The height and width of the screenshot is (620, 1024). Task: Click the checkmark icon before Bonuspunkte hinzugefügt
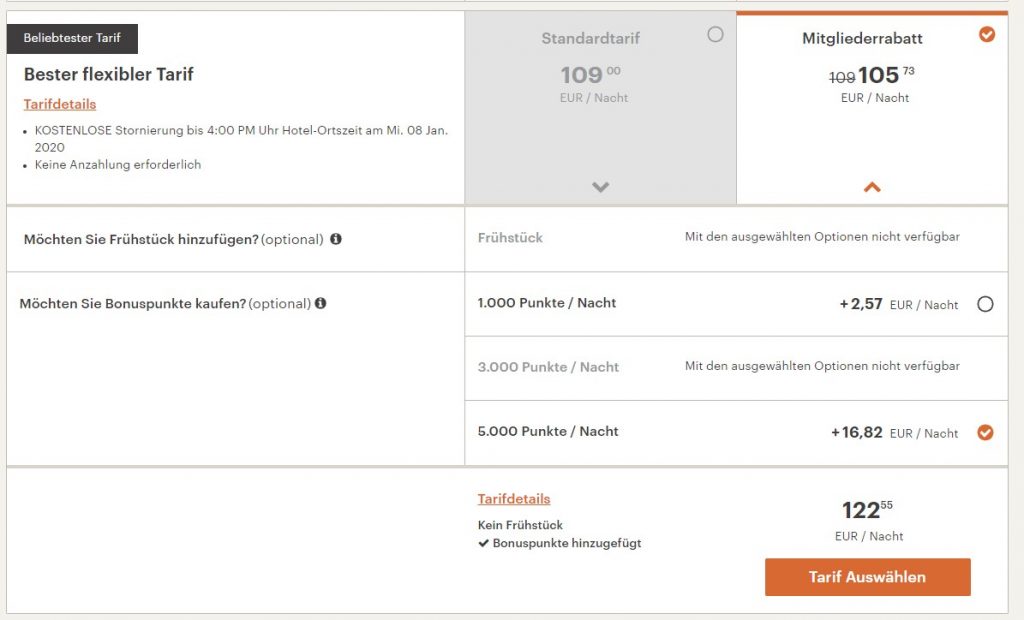click(x=483, y=544)
